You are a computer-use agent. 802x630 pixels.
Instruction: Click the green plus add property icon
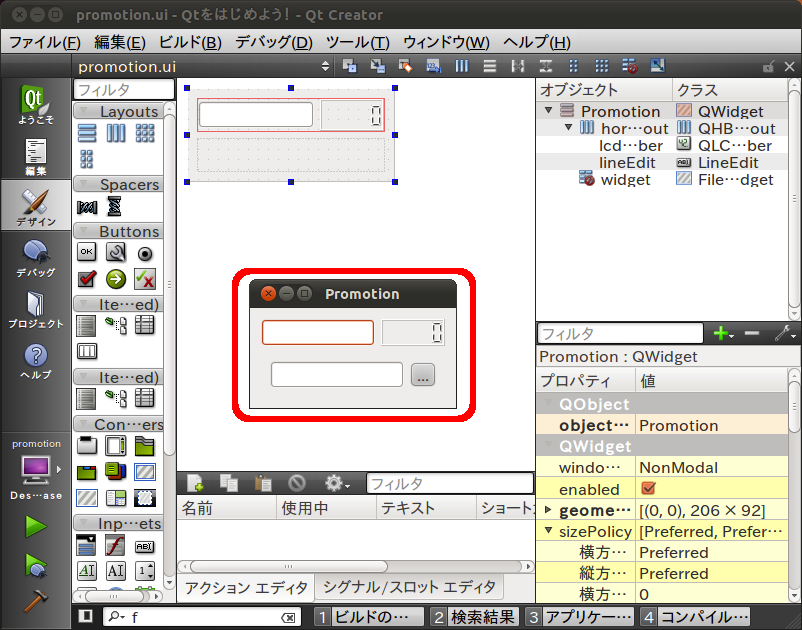tap(720, 334)
